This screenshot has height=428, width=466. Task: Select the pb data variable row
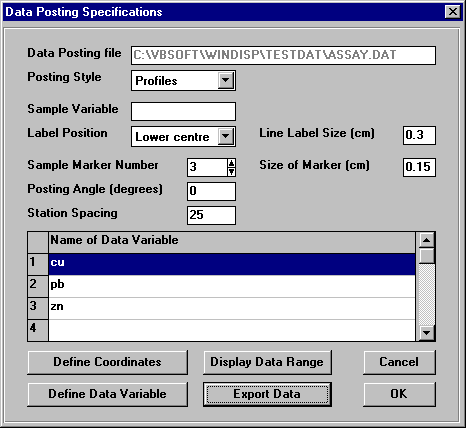[232, 286]
